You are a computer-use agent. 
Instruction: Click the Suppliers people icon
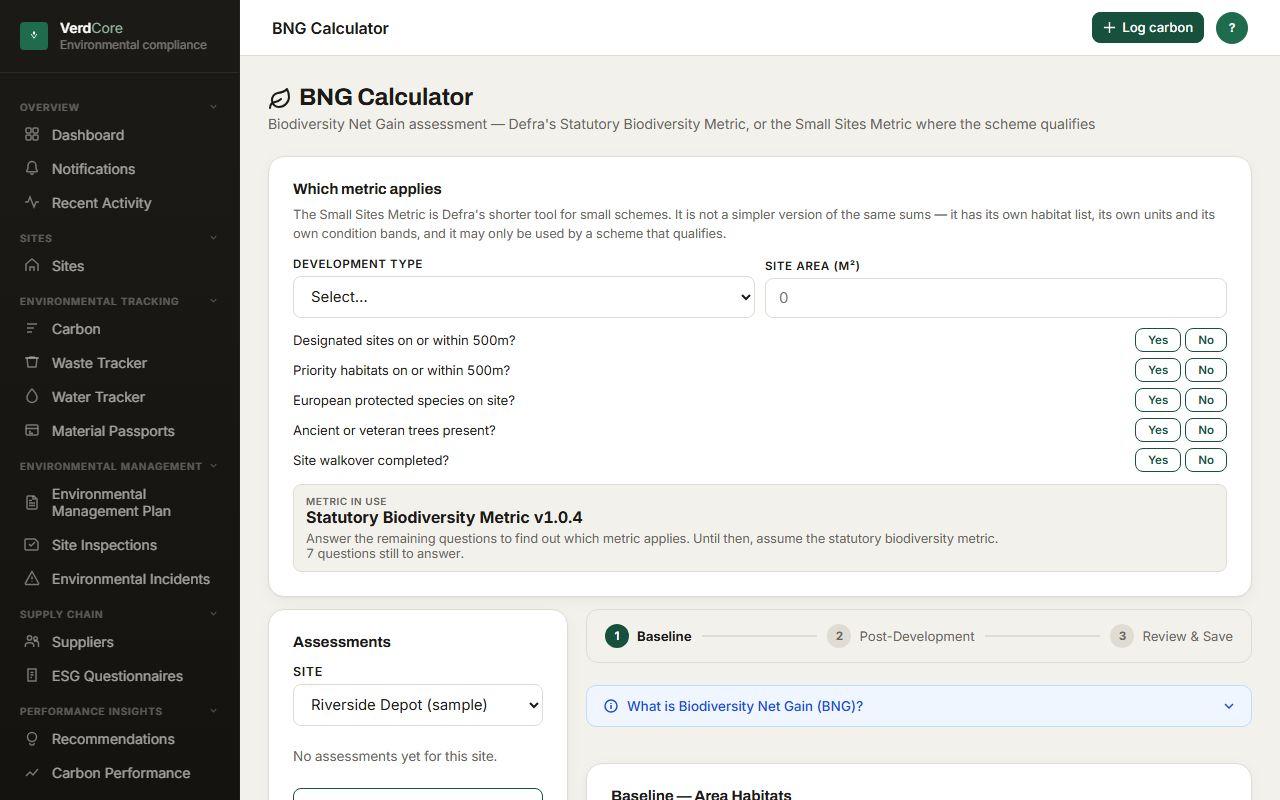(32, 642)
